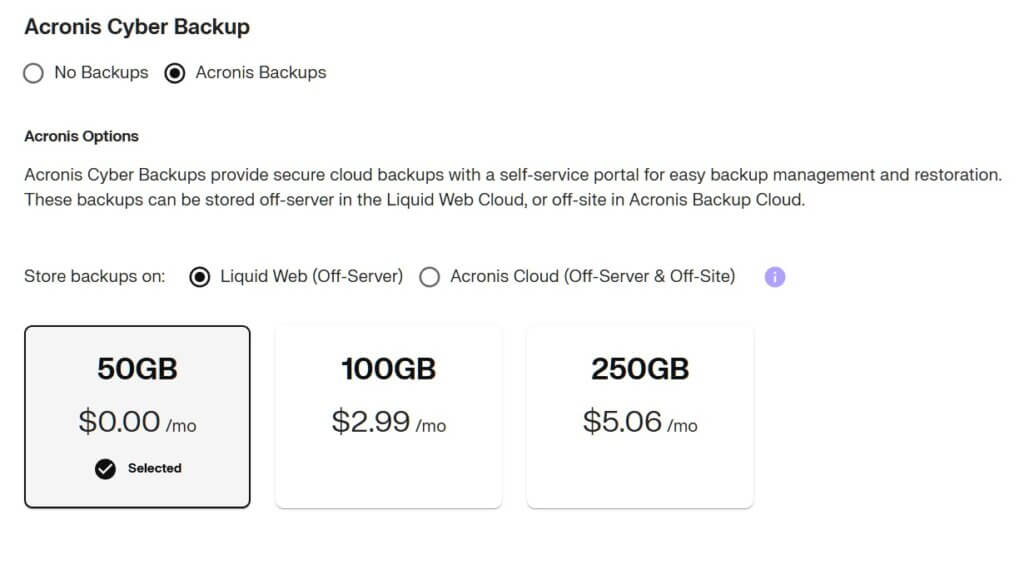Select the 100GB backup plan card
The image size is (1024, 564).
coord(389,416)
